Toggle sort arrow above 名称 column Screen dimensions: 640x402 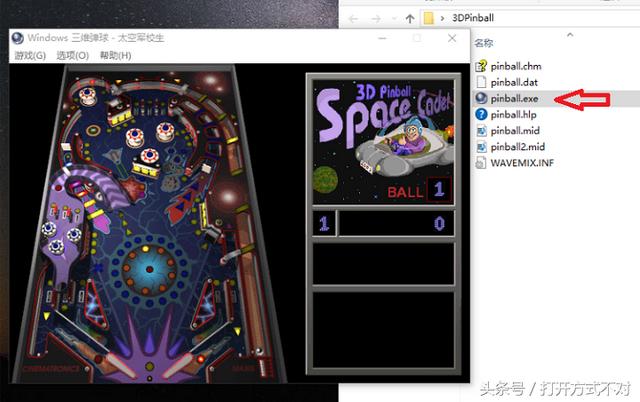pos(570,35)
